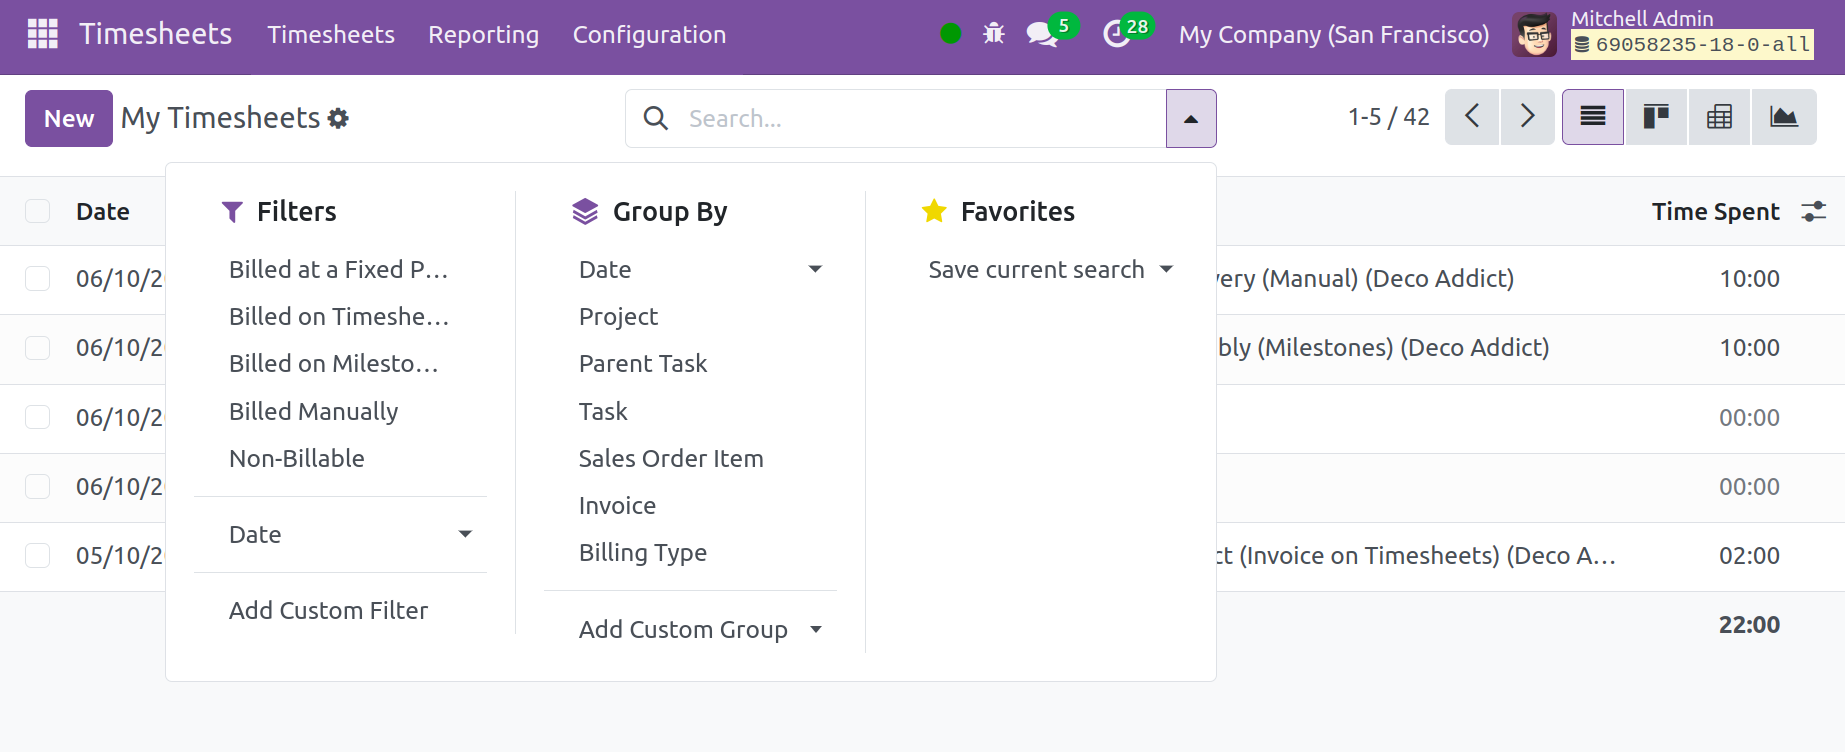Click the New button

click(x=68, y=118)
